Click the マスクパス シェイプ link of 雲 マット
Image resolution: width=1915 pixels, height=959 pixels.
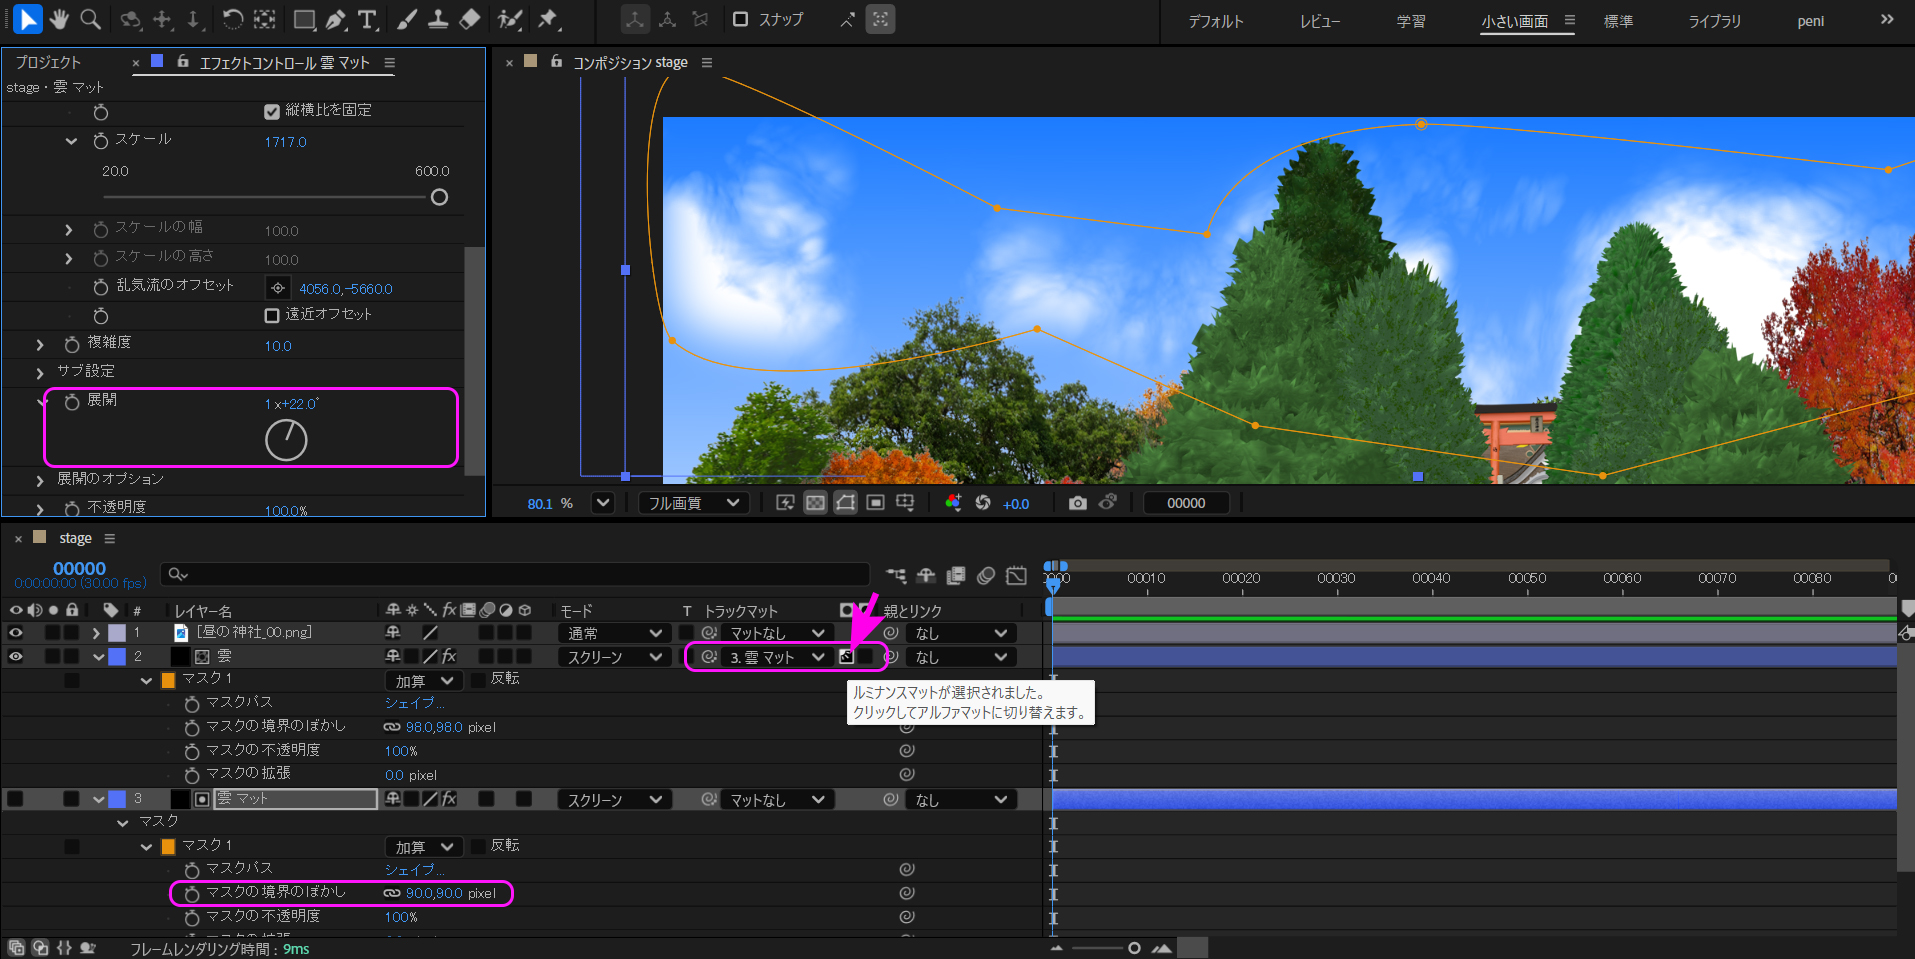(413, 869)
